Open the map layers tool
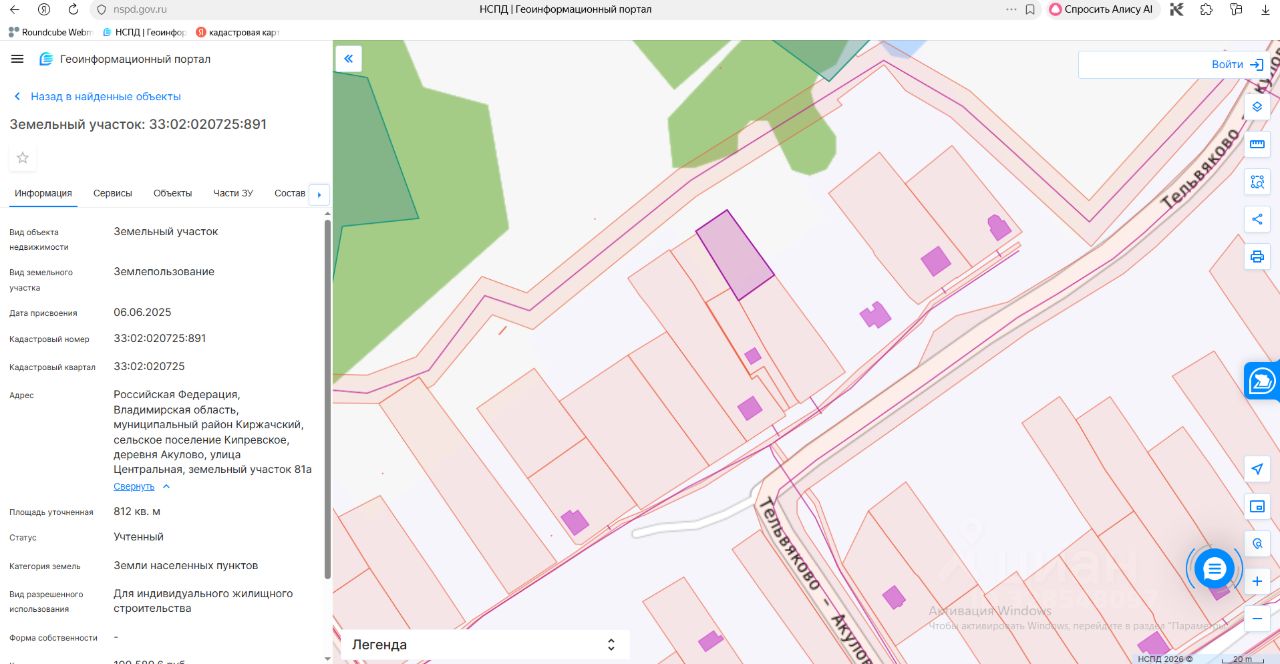Image resolution: width=1280 pixels, height=664 pixels. pyautogui.click(x=1258, y=107)
